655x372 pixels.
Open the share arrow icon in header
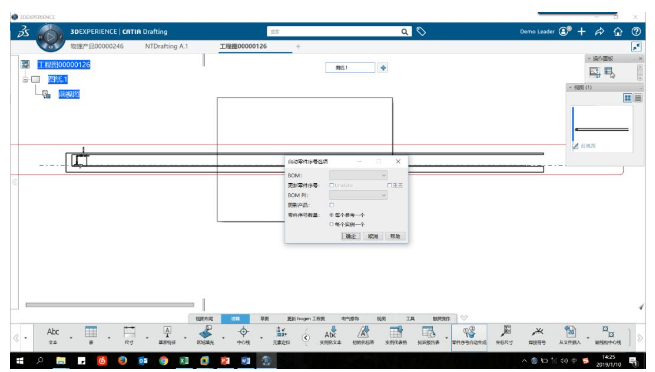tap(599, 31)
